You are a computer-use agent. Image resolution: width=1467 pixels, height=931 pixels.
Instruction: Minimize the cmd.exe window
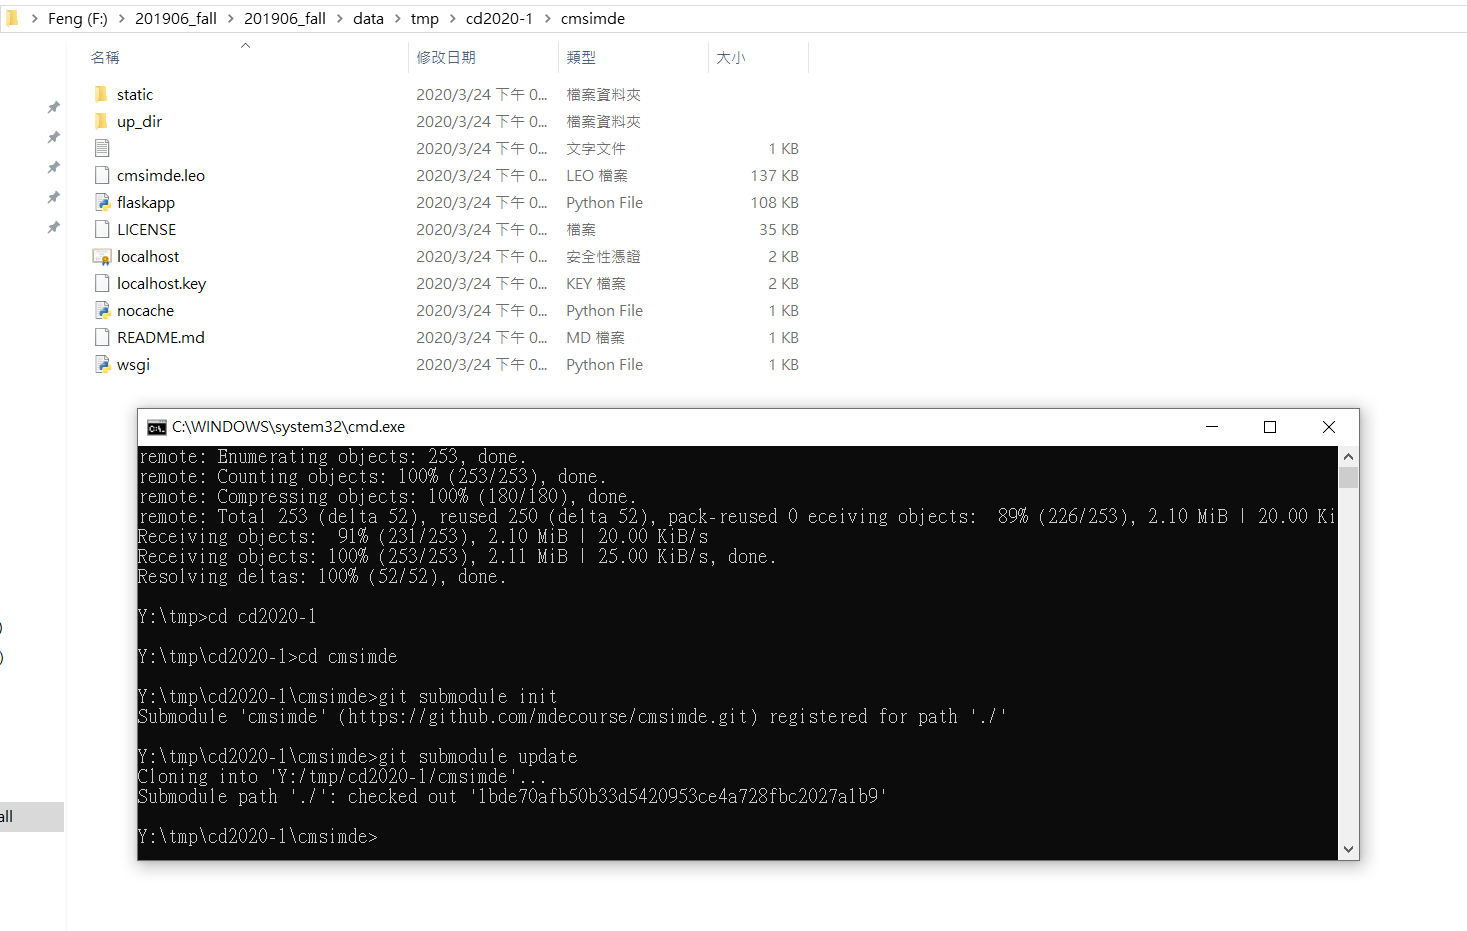point(1212,427)
